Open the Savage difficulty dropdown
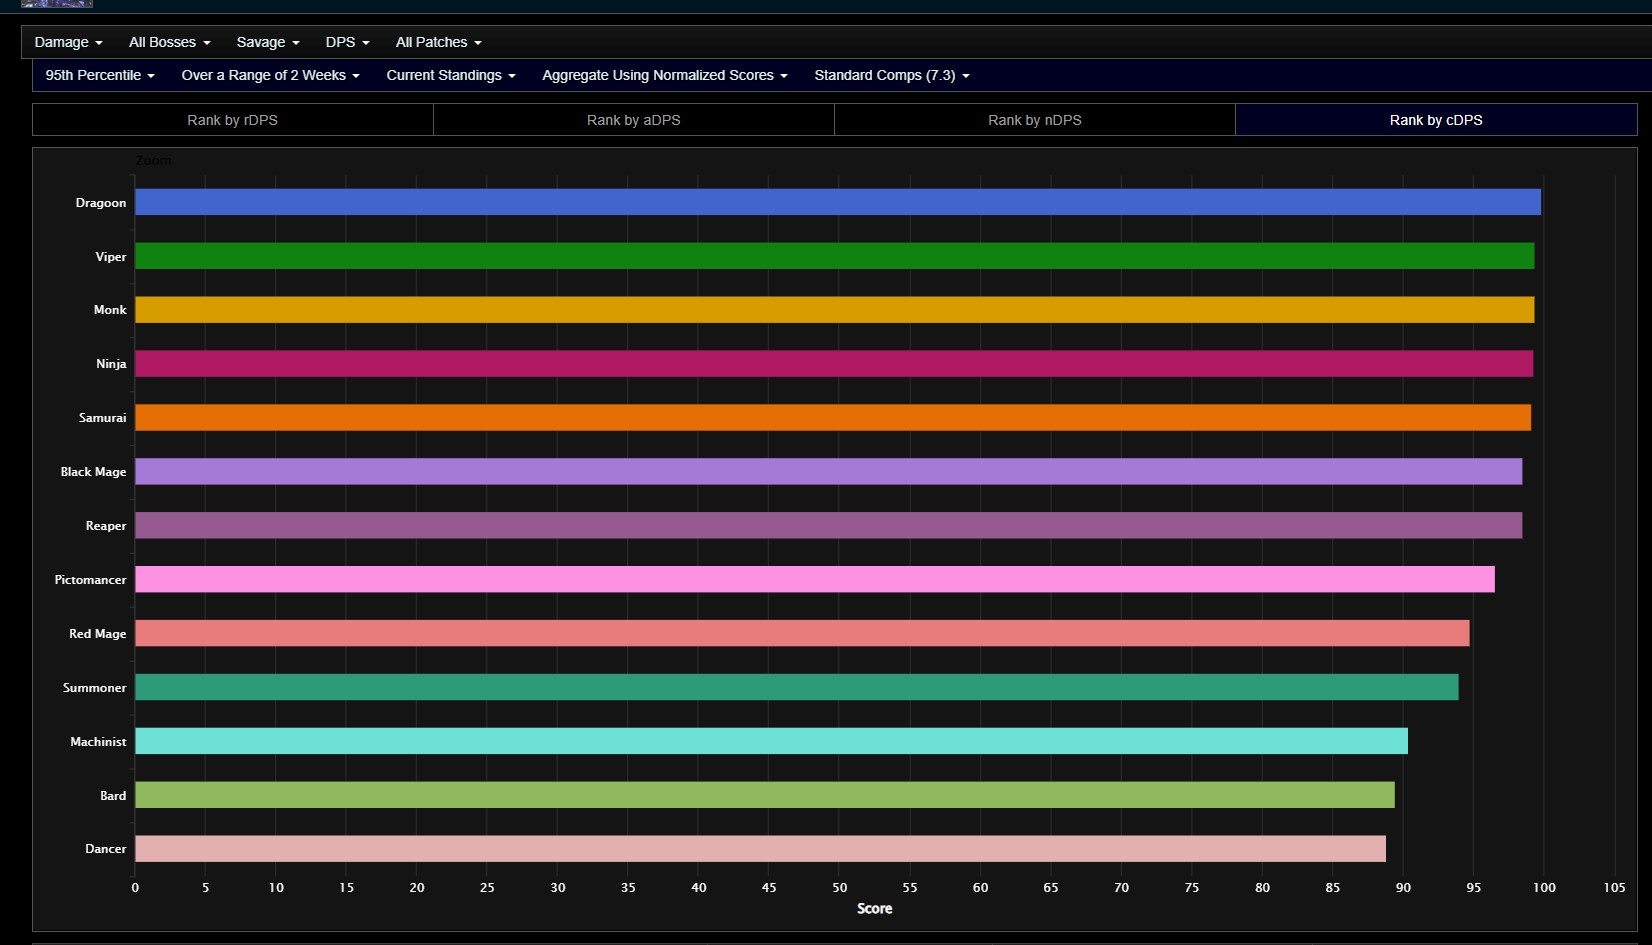 point(267,42)
